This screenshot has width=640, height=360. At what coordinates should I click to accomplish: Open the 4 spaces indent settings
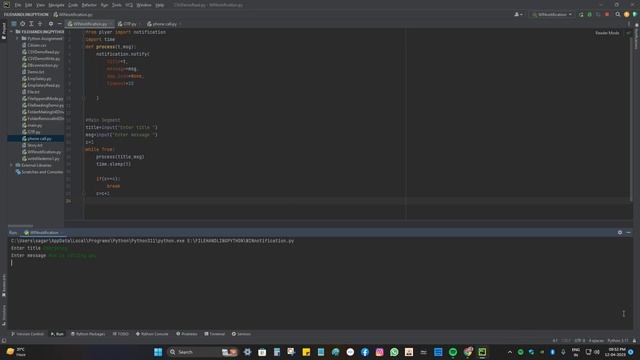click(x=596, y=340)
